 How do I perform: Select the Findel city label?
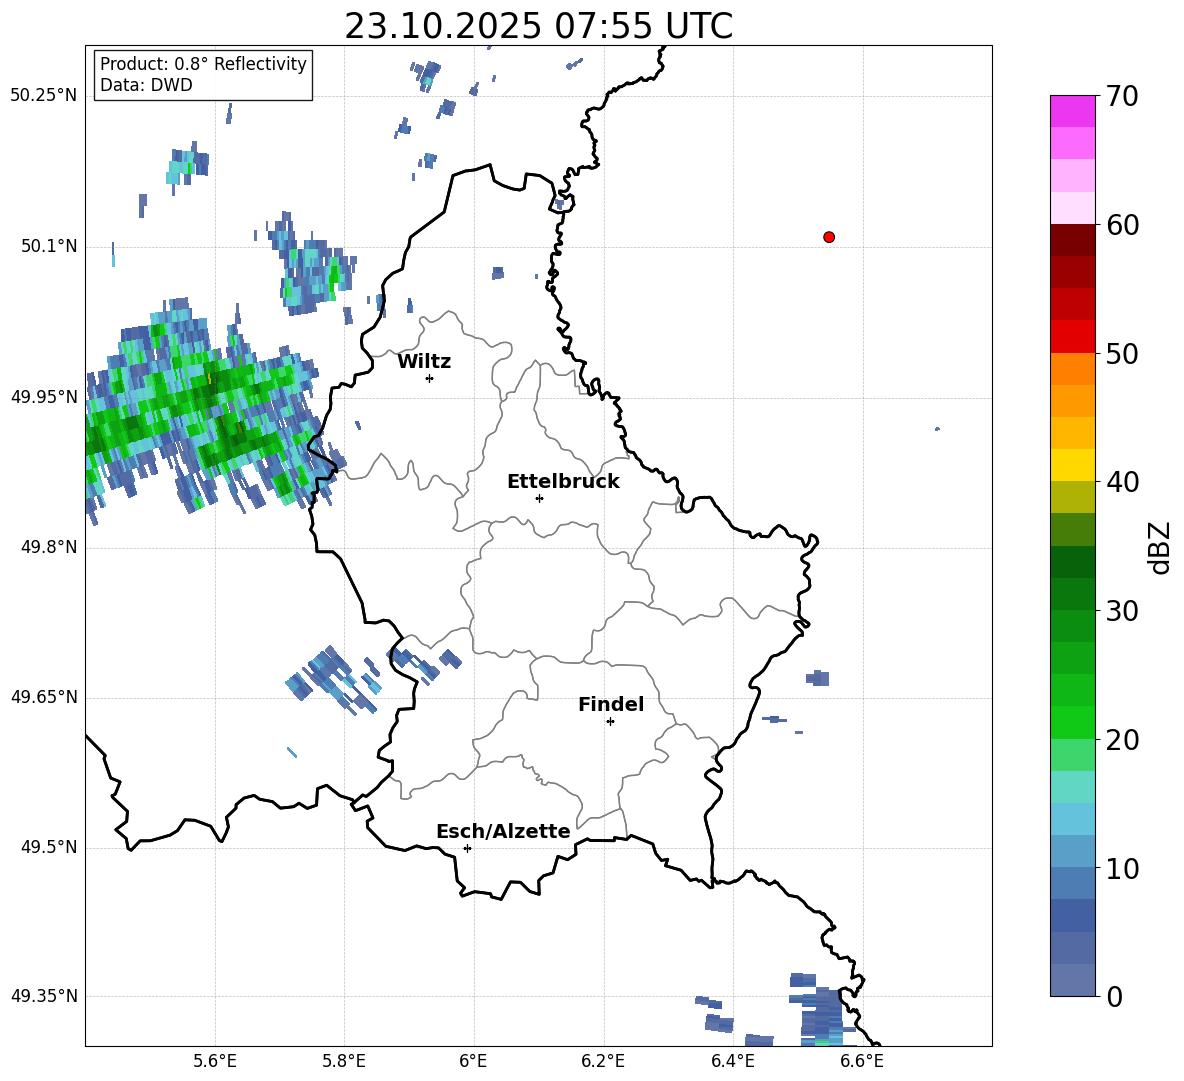(611, 704)
